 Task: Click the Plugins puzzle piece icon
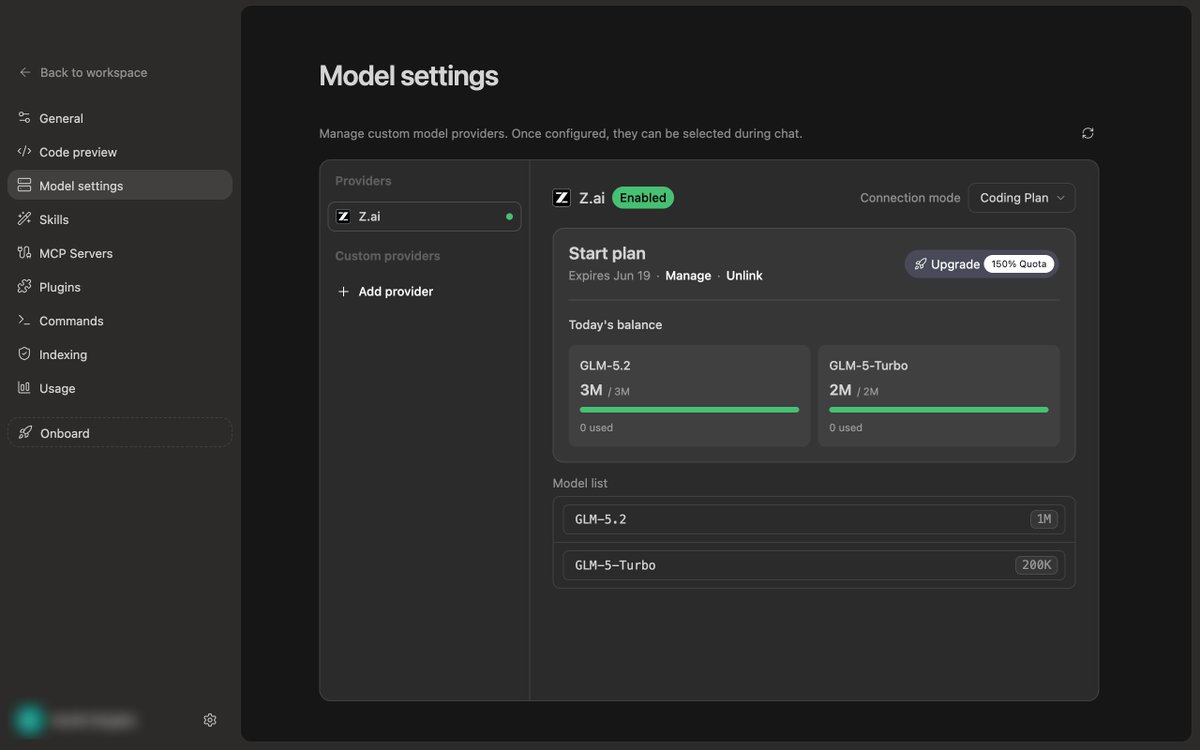24,287
